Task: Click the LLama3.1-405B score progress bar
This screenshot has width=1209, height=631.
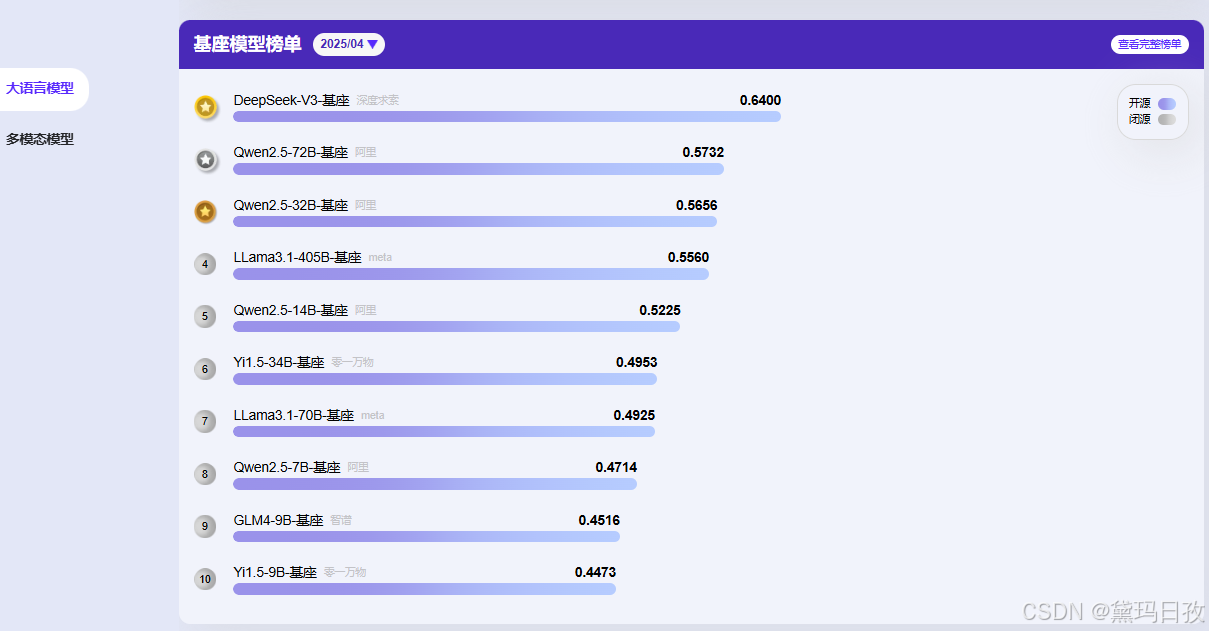Action: (471, 274)
